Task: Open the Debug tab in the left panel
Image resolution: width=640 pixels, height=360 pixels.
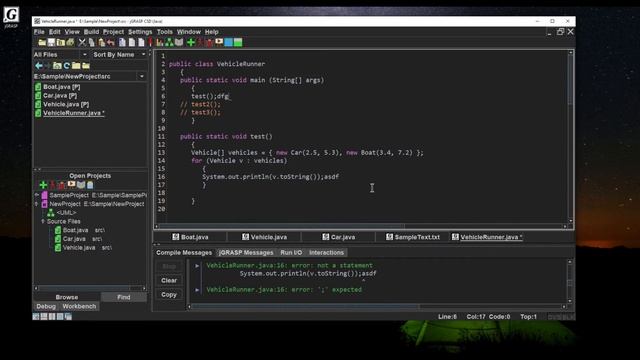Action: pos(46,307)
